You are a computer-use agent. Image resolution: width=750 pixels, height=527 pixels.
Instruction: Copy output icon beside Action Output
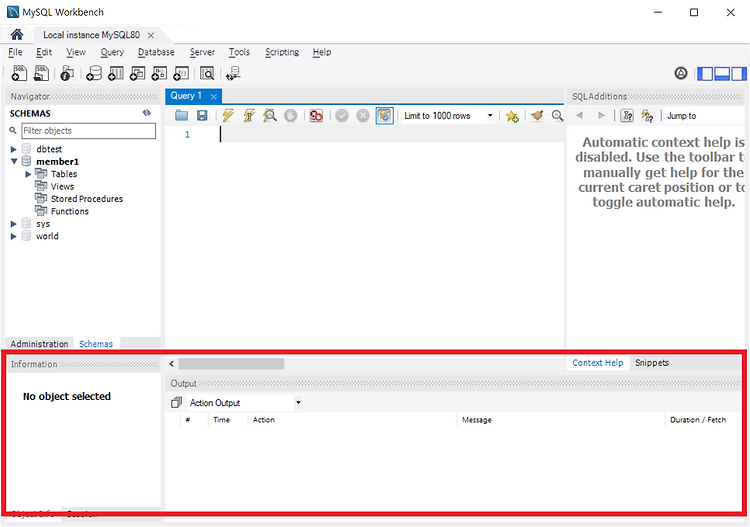176,403
